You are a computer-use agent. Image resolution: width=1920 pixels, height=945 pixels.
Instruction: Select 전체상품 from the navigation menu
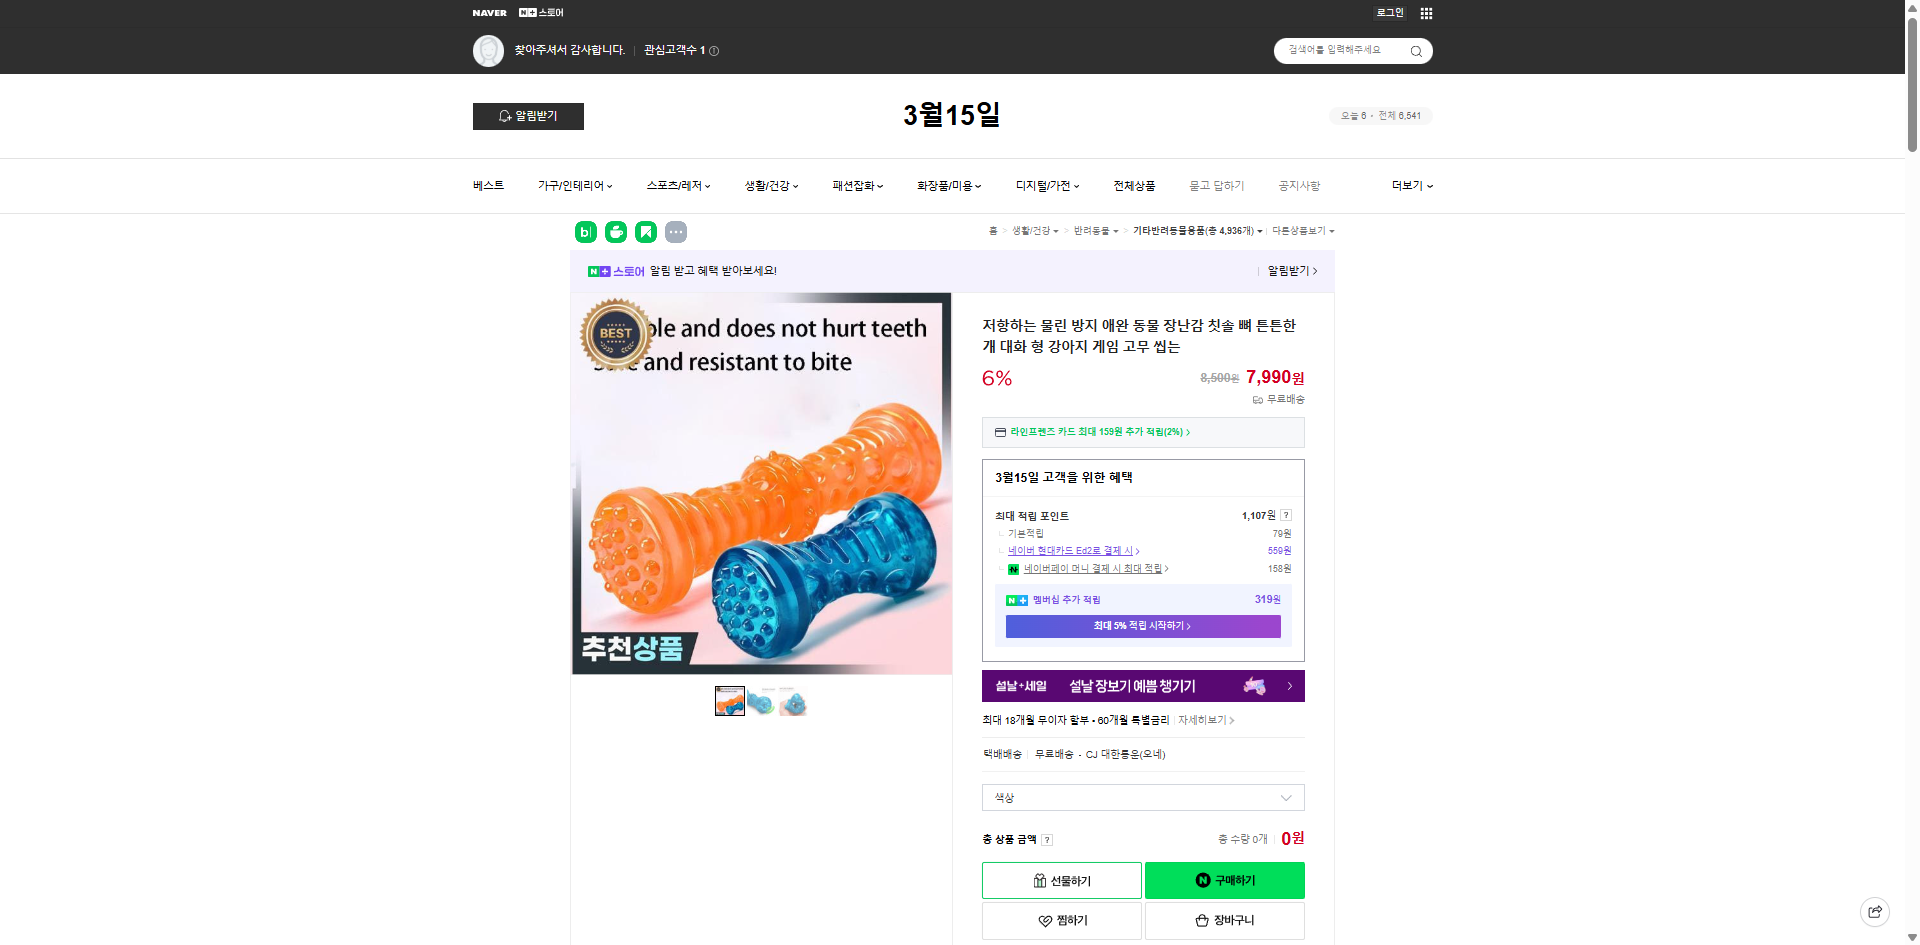point(1135,185)
